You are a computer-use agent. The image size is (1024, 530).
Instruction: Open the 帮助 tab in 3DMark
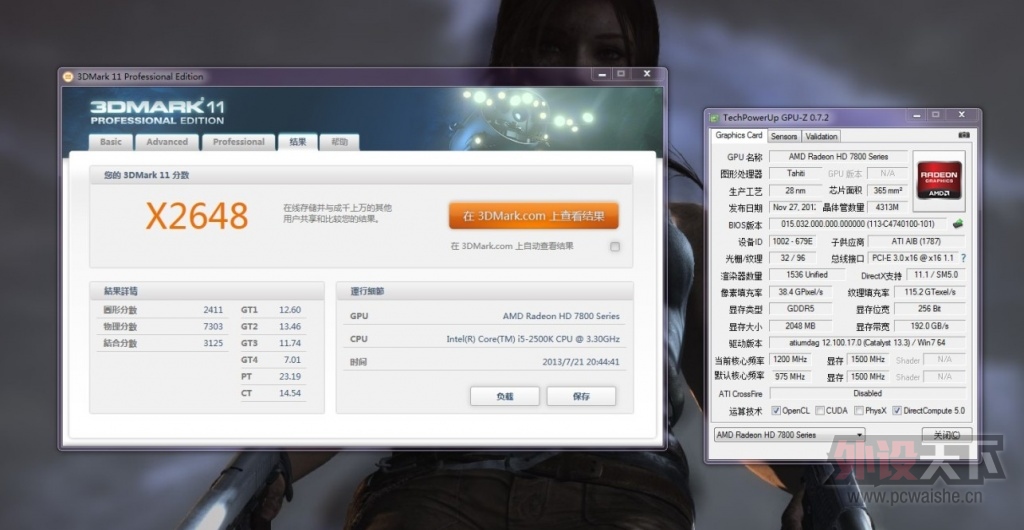coord(340,142)
